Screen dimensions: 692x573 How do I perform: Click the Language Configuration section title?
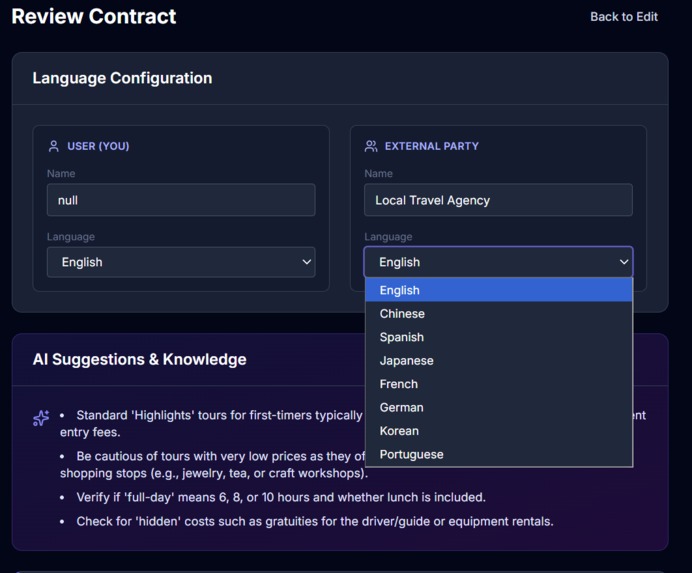(122, 78)
